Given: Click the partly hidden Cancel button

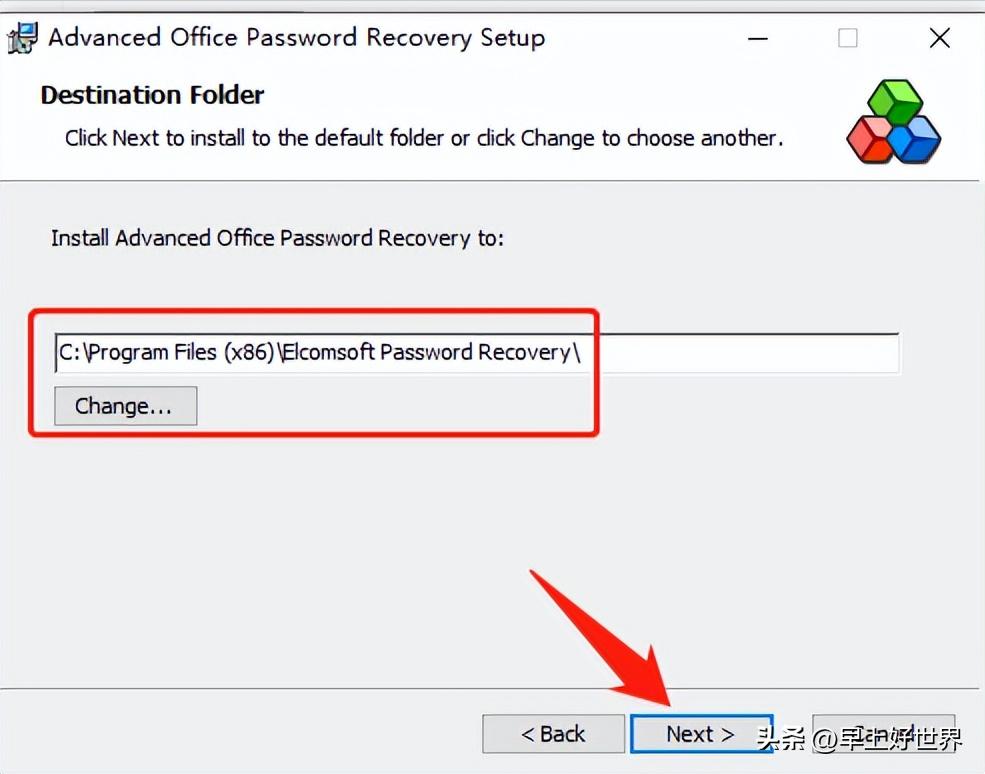Looking at the screenshot, I should pyautogui.click(x=883, y=733).
